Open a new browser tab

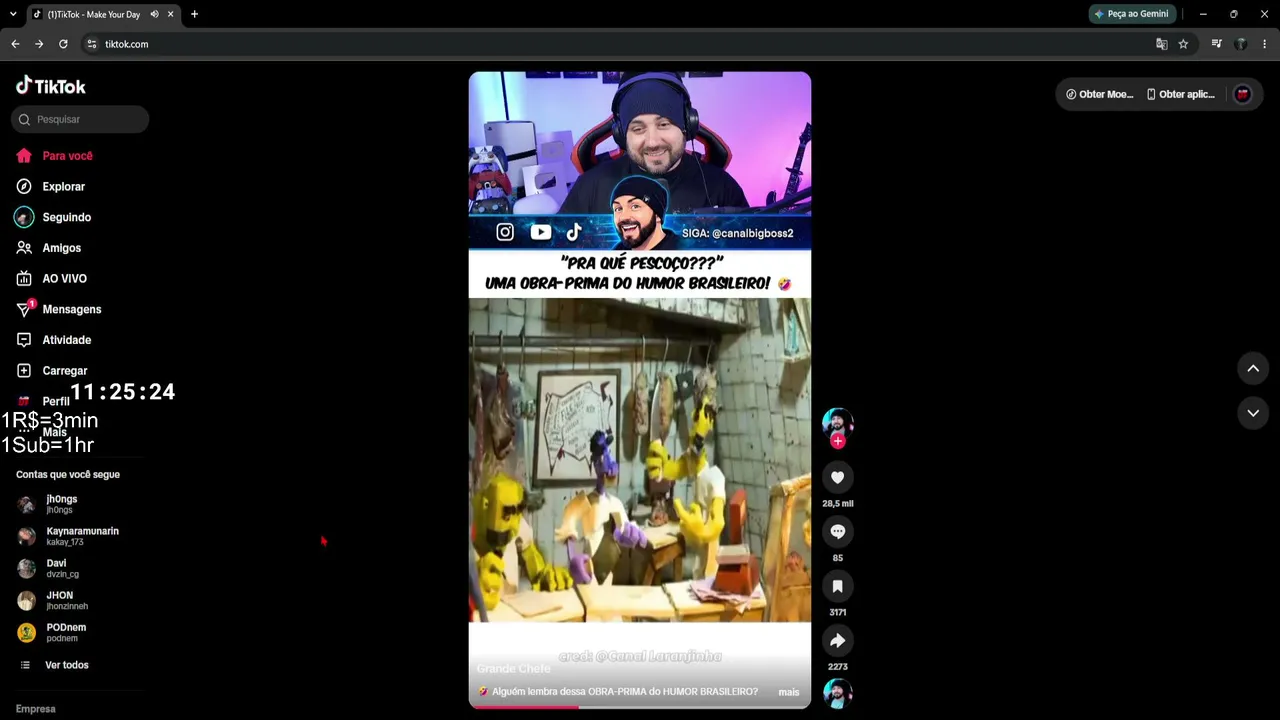[194, 14]
